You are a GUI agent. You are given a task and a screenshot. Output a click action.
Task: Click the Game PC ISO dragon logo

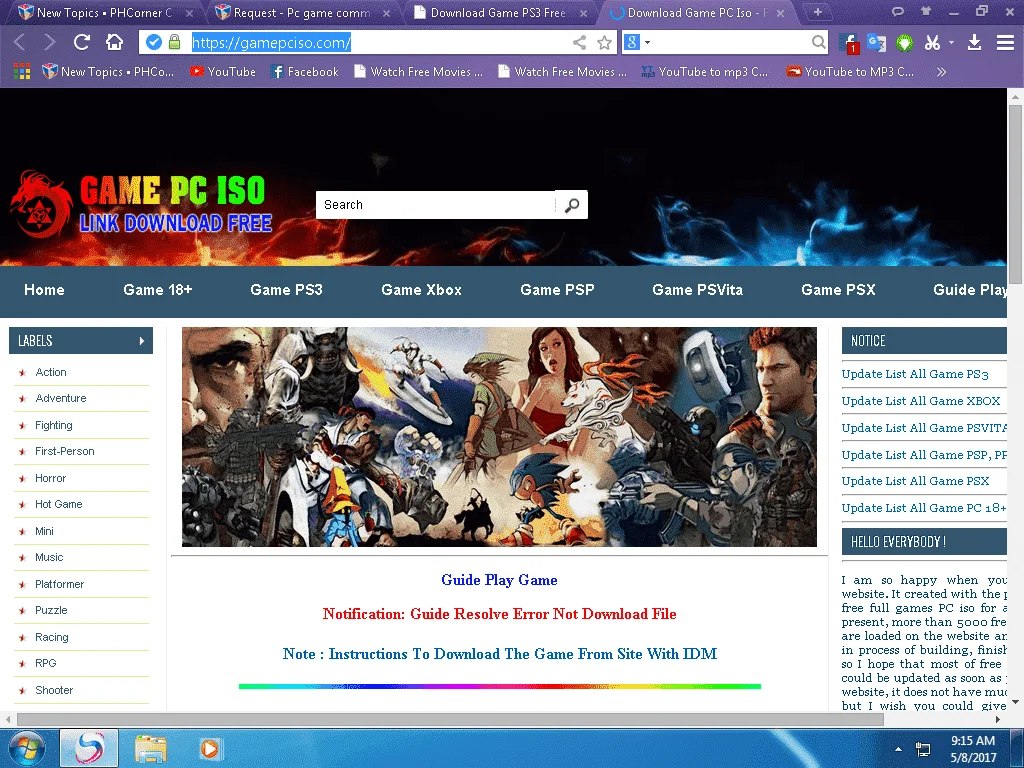point(140,204)
